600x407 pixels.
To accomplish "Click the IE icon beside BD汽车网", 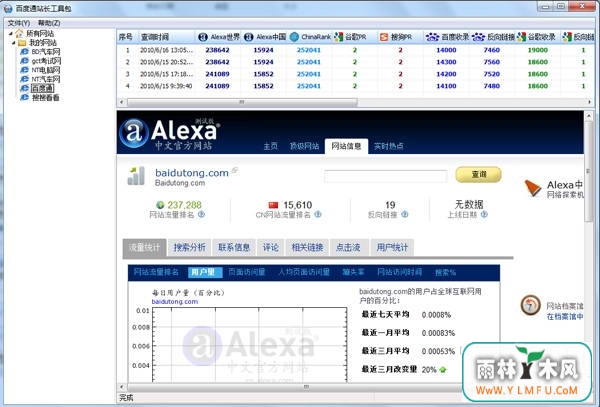I will 24,52.
